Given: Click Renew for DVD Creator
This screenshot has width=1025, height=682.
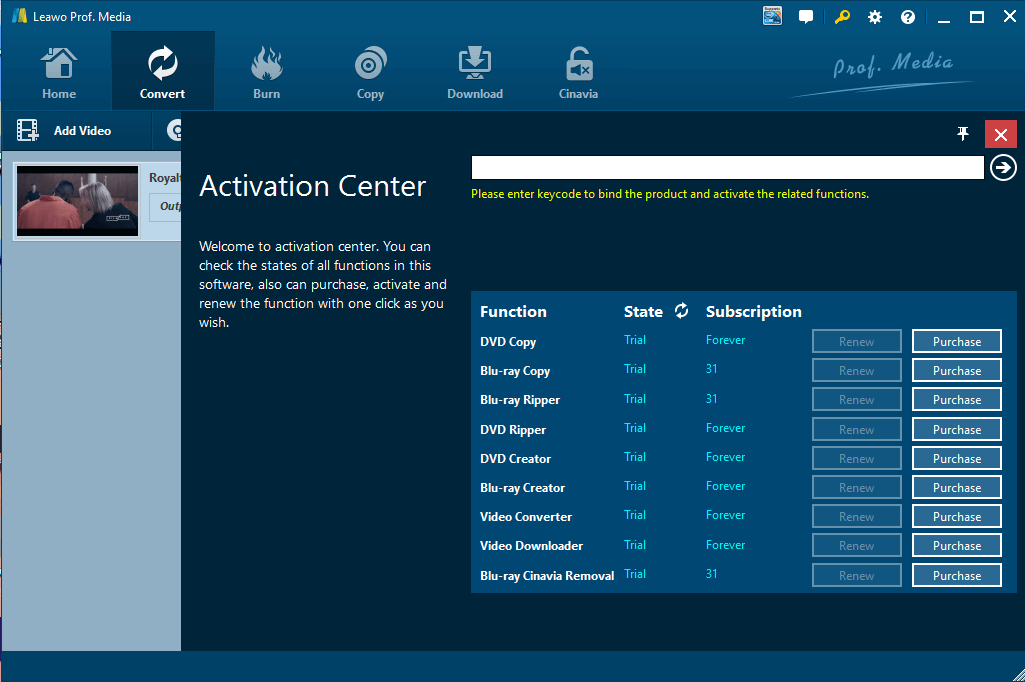Looking at the screenshot, I should 856,458.
